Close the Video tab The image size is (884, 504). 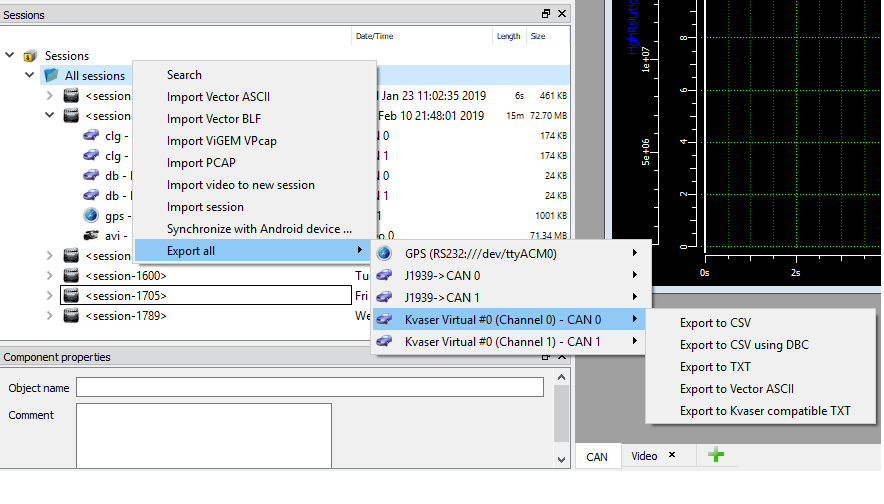pyautogui.click(x=672, y=454)
